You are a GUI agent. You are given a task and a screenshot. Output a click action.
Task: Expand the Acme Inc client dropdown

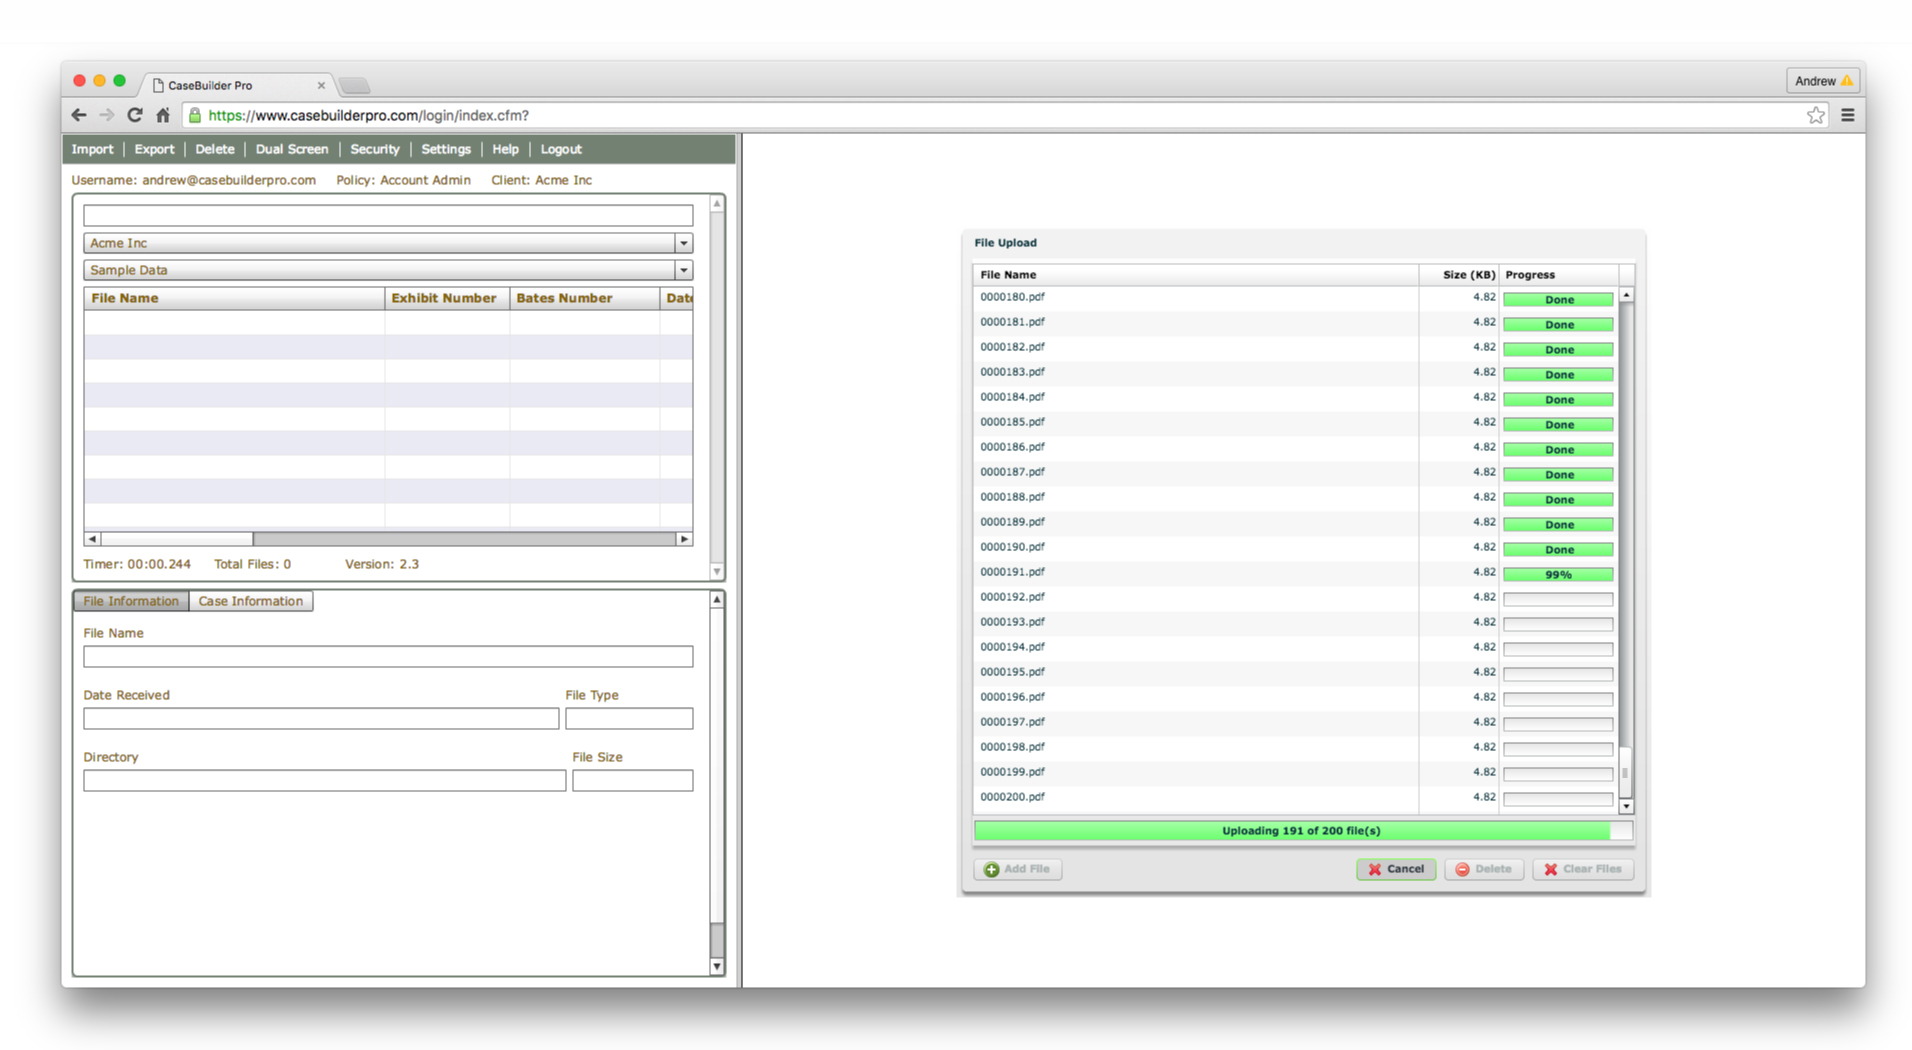683,243
